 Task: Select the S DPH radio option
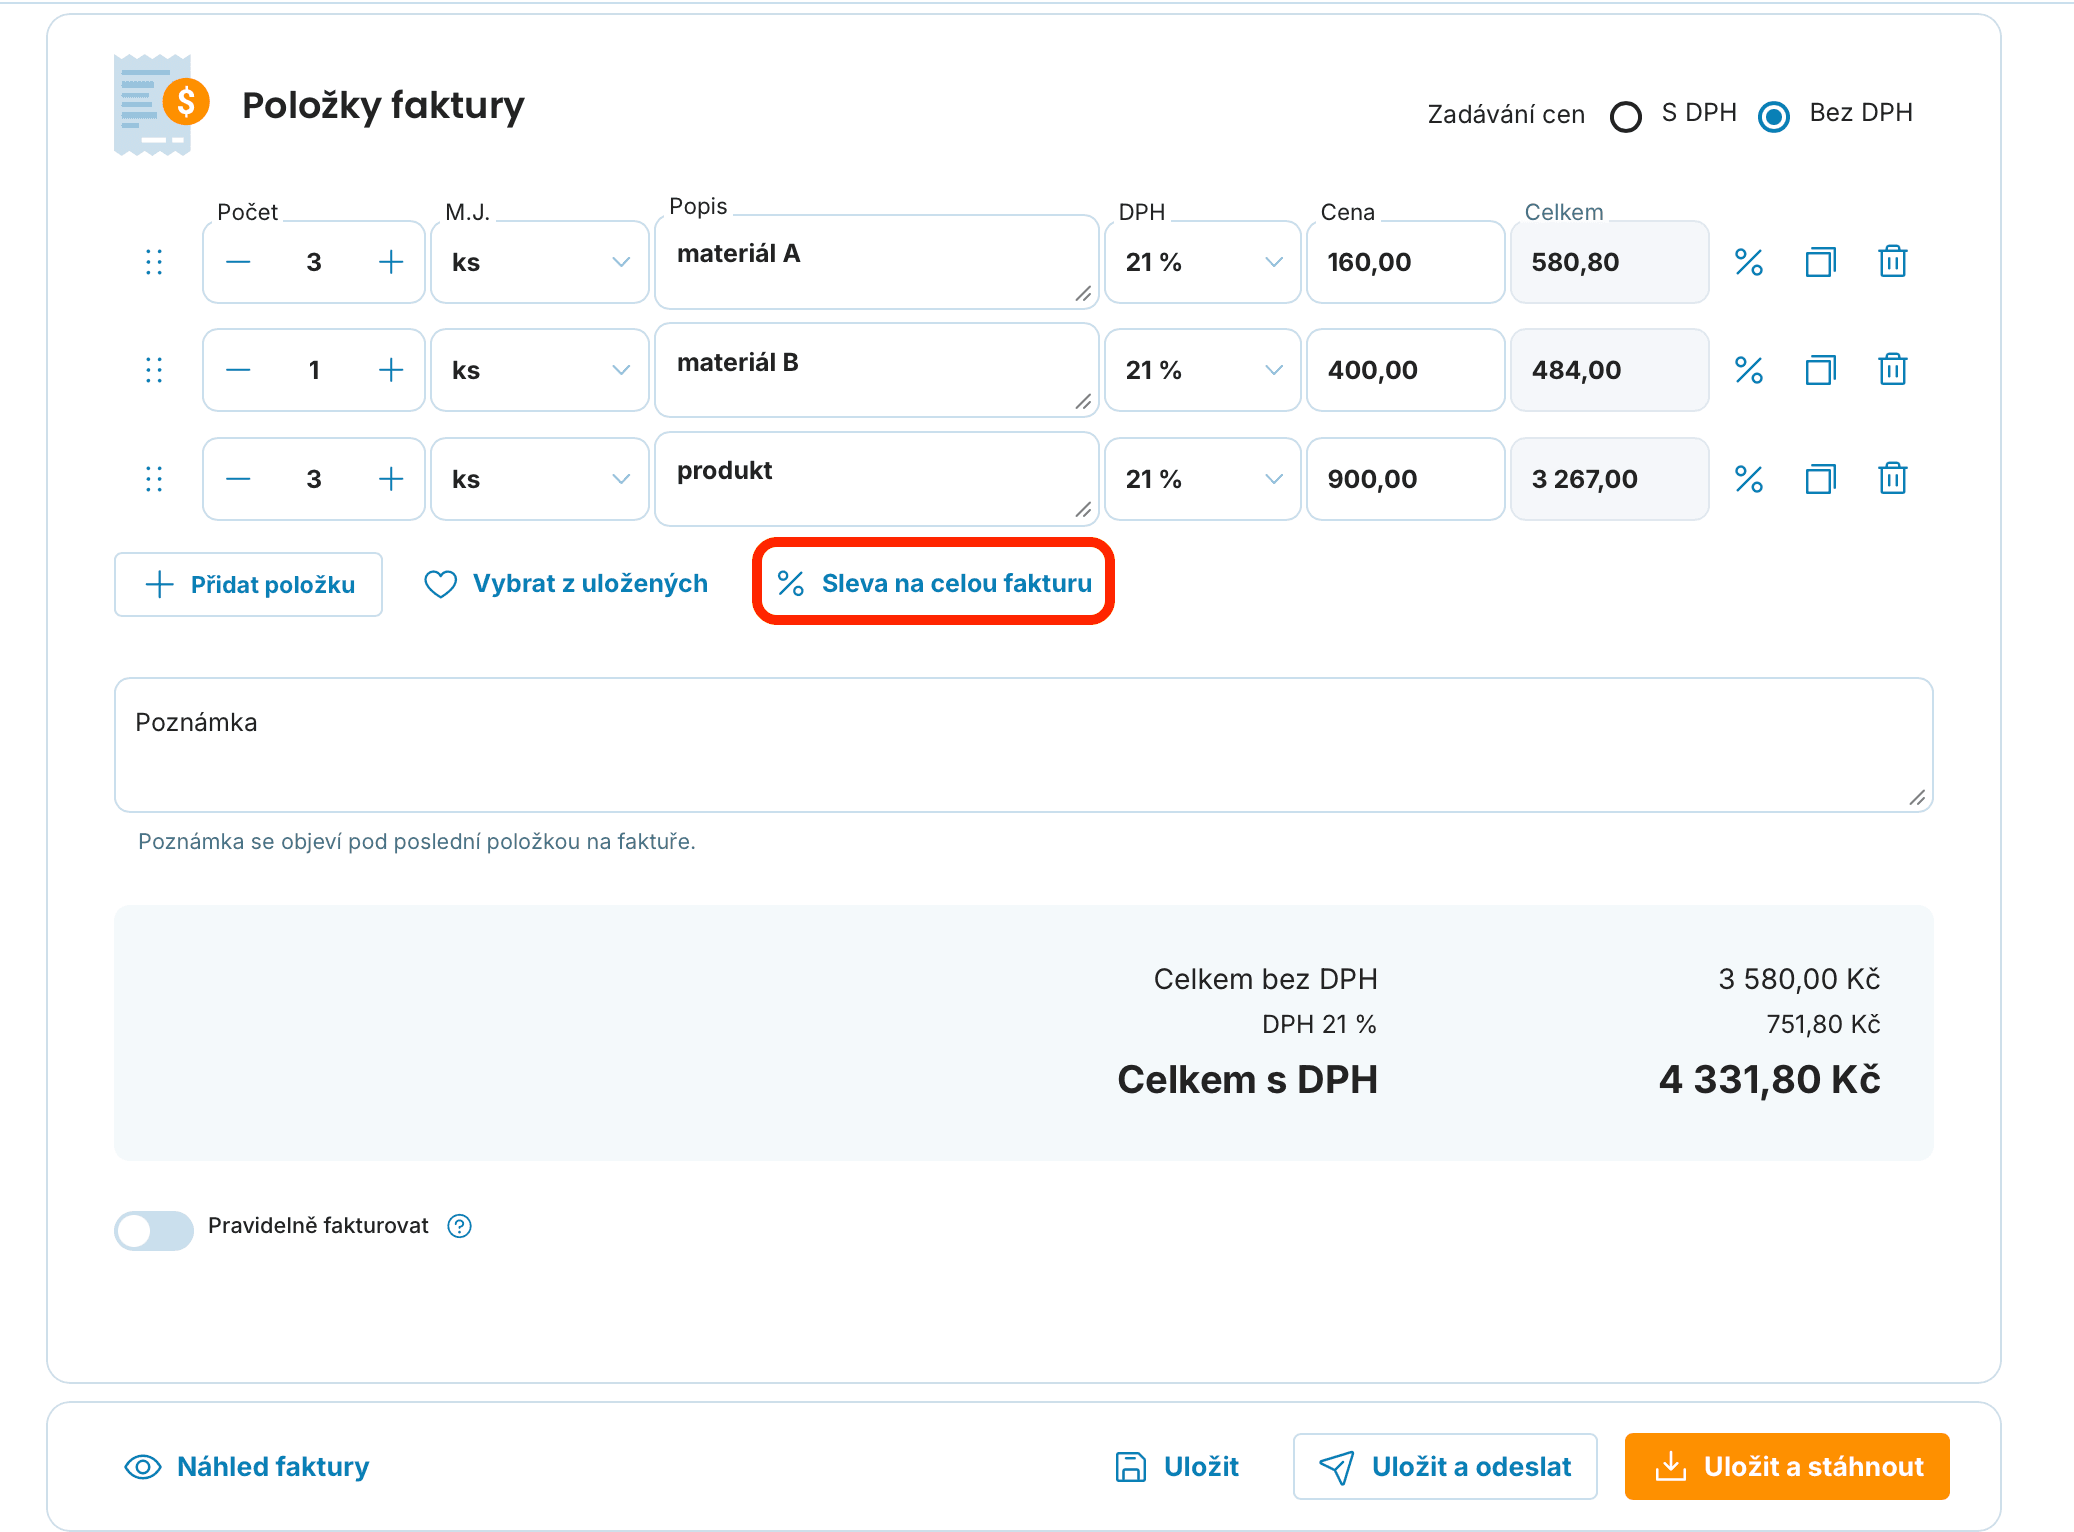pos(1626,116)
